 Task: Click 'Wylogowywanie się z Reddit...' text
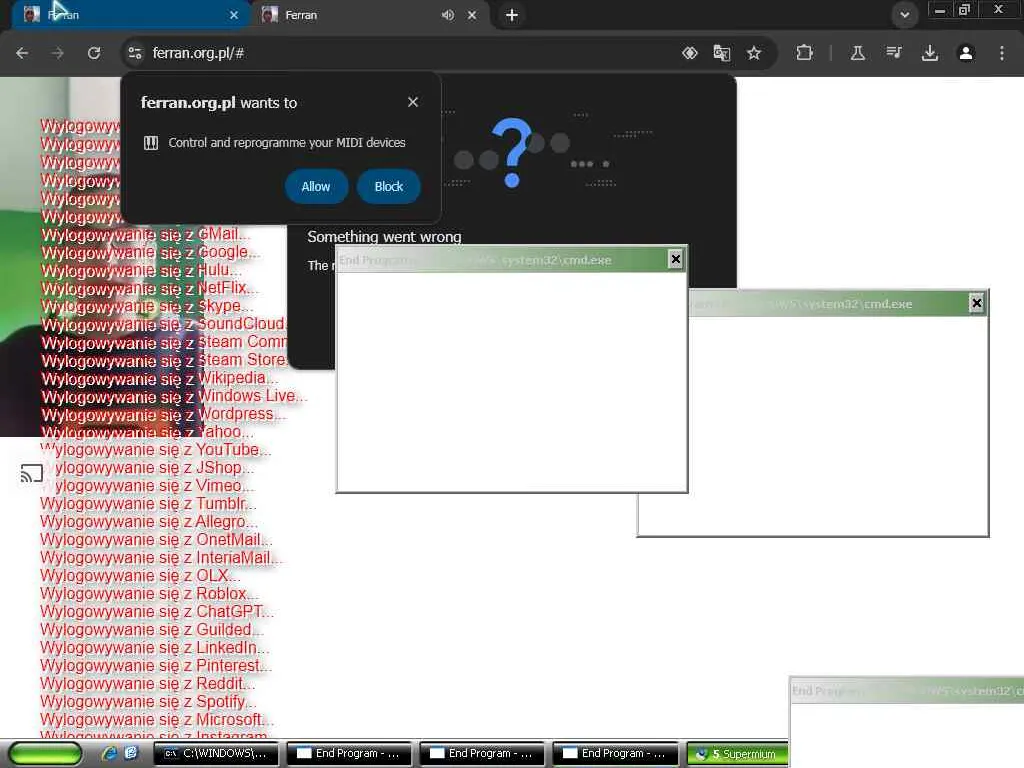click(x=148, y=684)
